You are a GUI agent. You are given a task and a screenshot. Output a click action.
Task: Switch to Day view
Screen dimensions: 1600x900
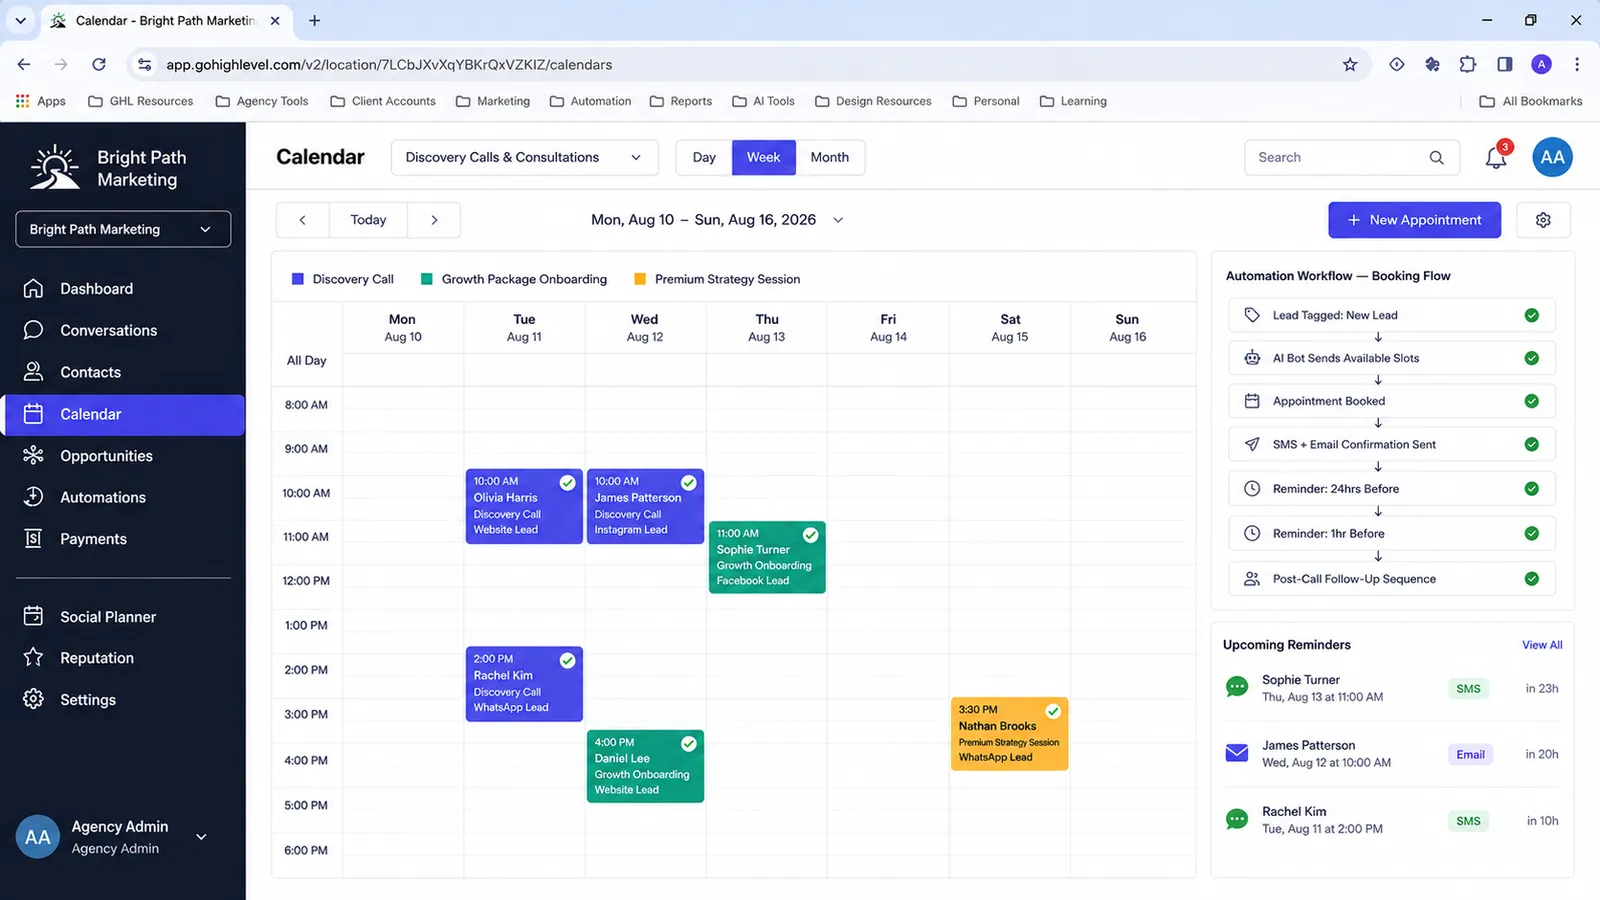click(x=704, y=157)
